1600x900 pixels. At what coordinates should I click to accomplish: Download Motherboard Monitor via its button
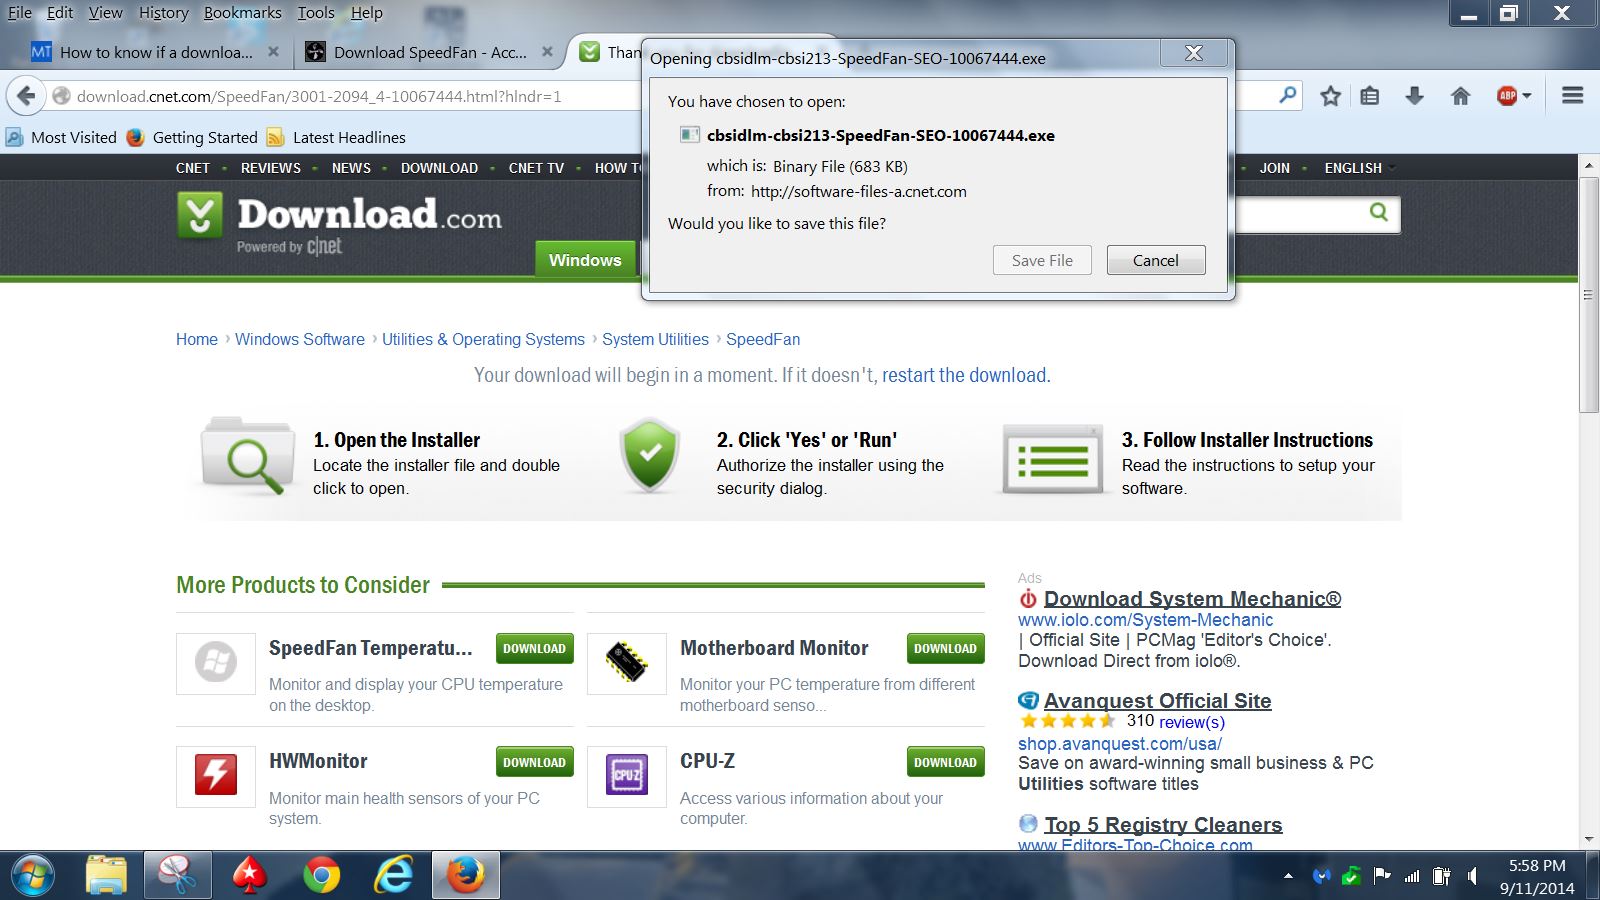tap(945, 648)
